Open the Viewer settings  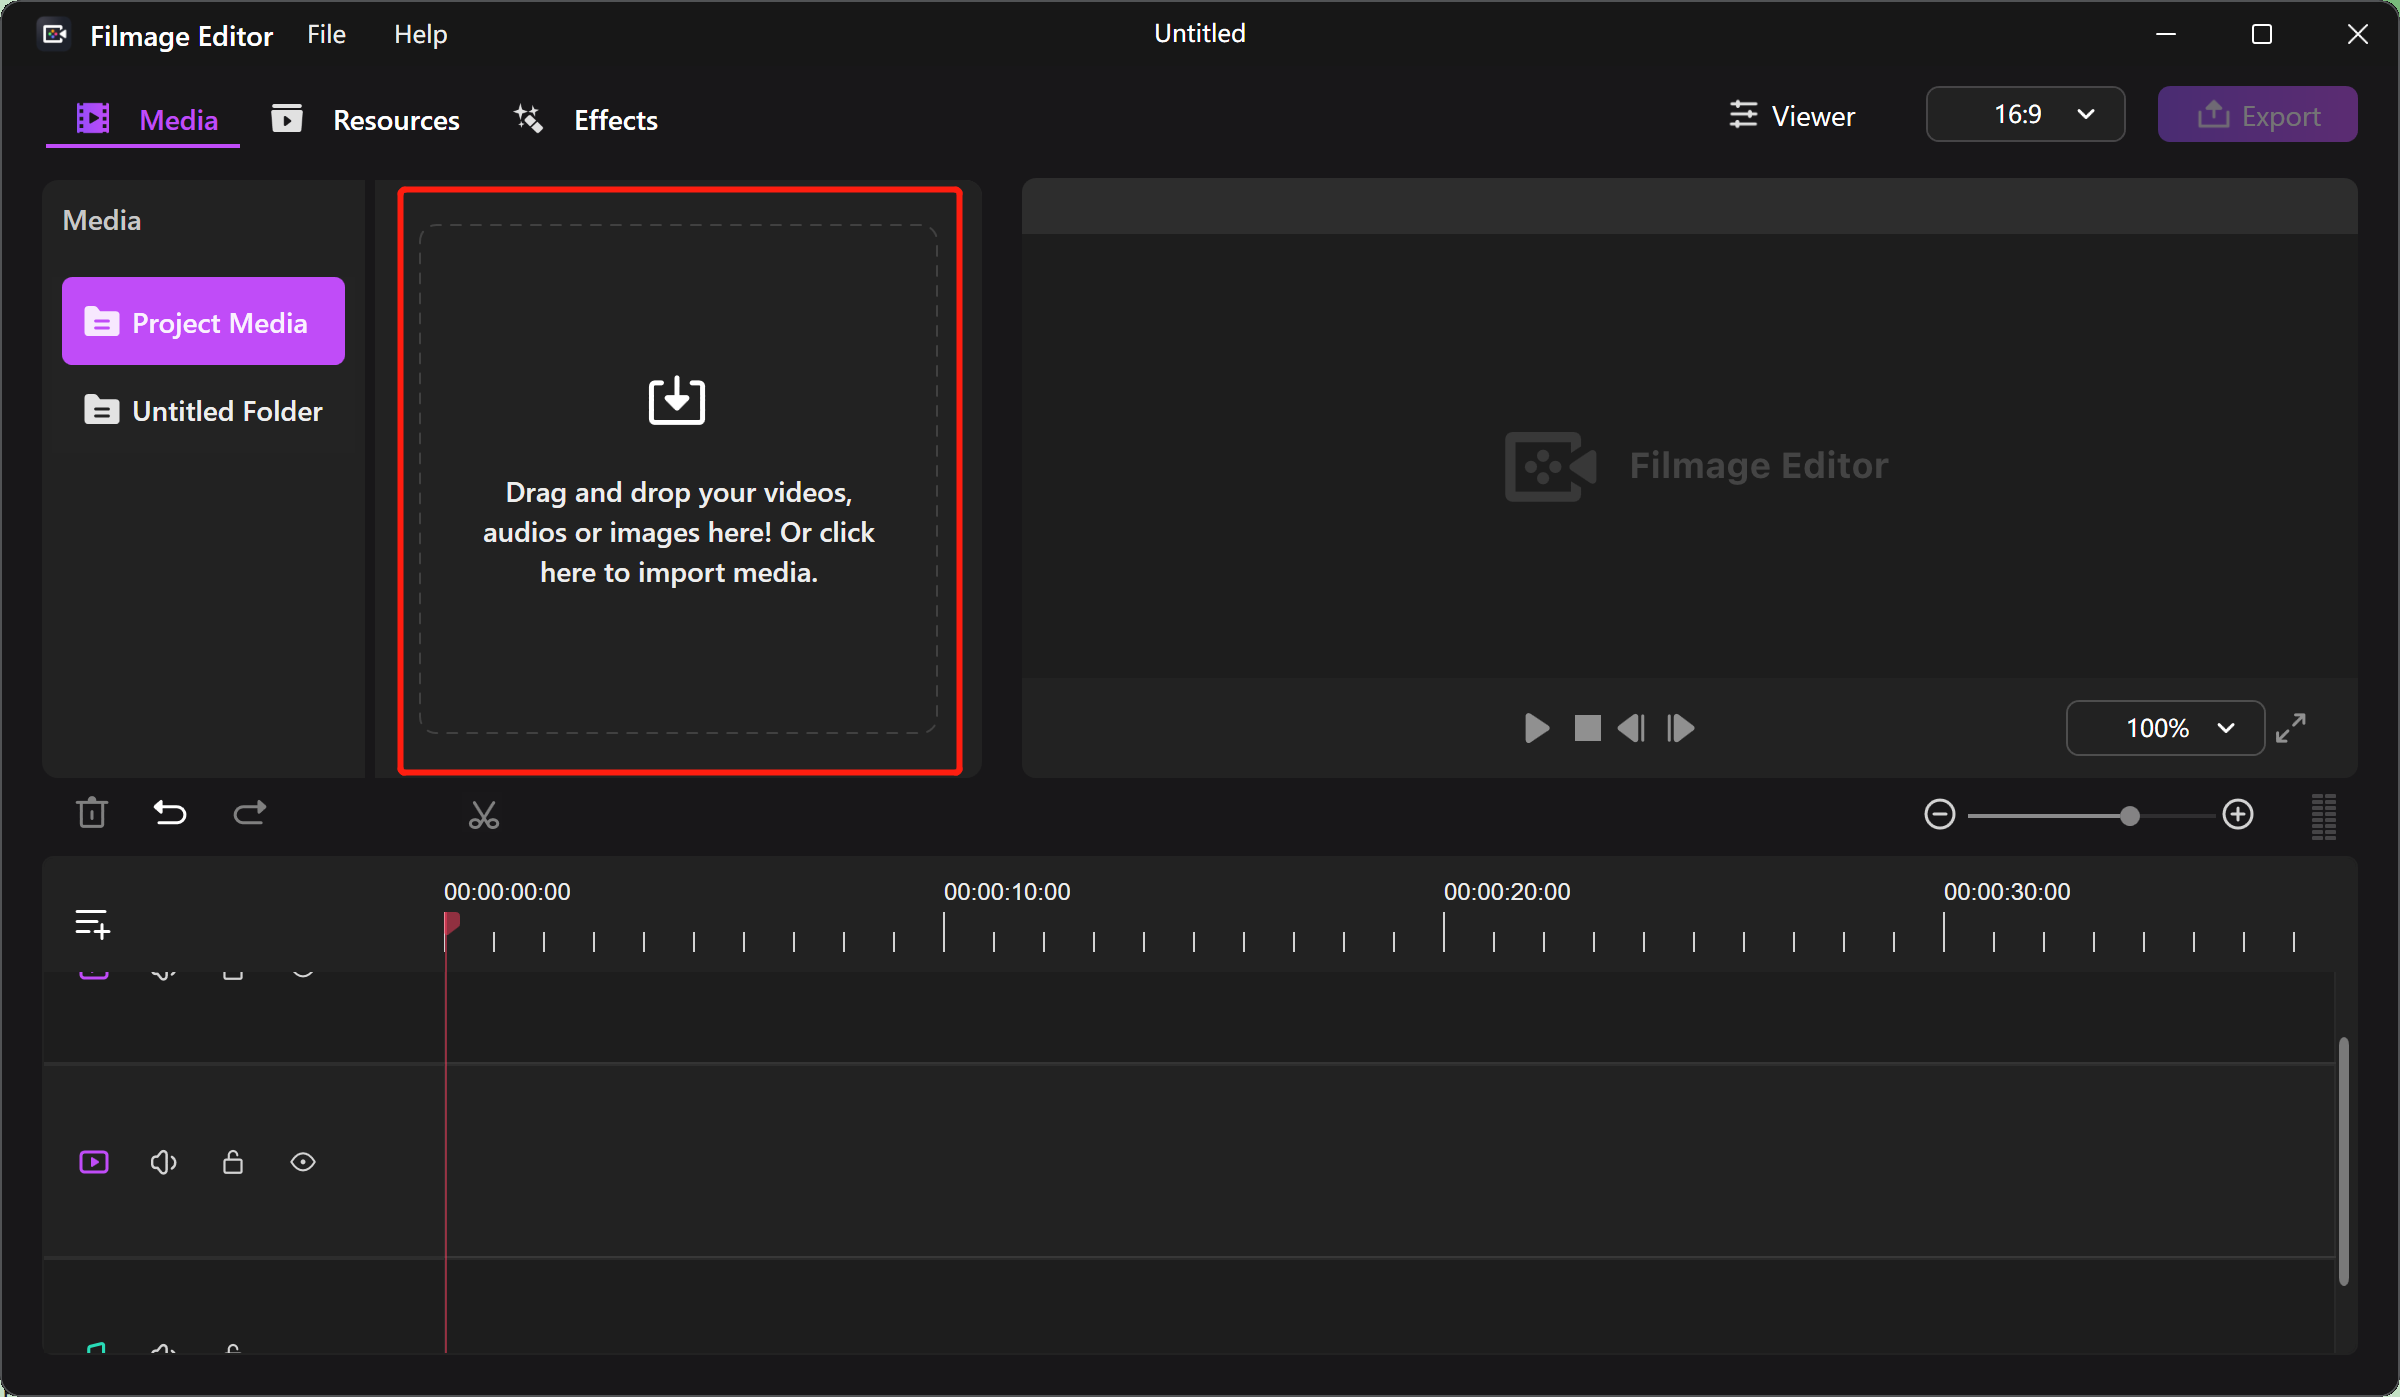[x=1792, y=116]
